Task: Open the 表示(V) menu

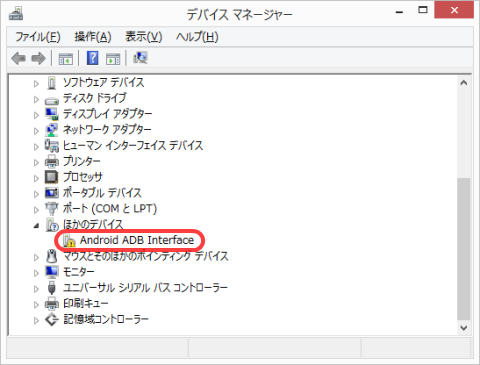Action: (144, 37)
